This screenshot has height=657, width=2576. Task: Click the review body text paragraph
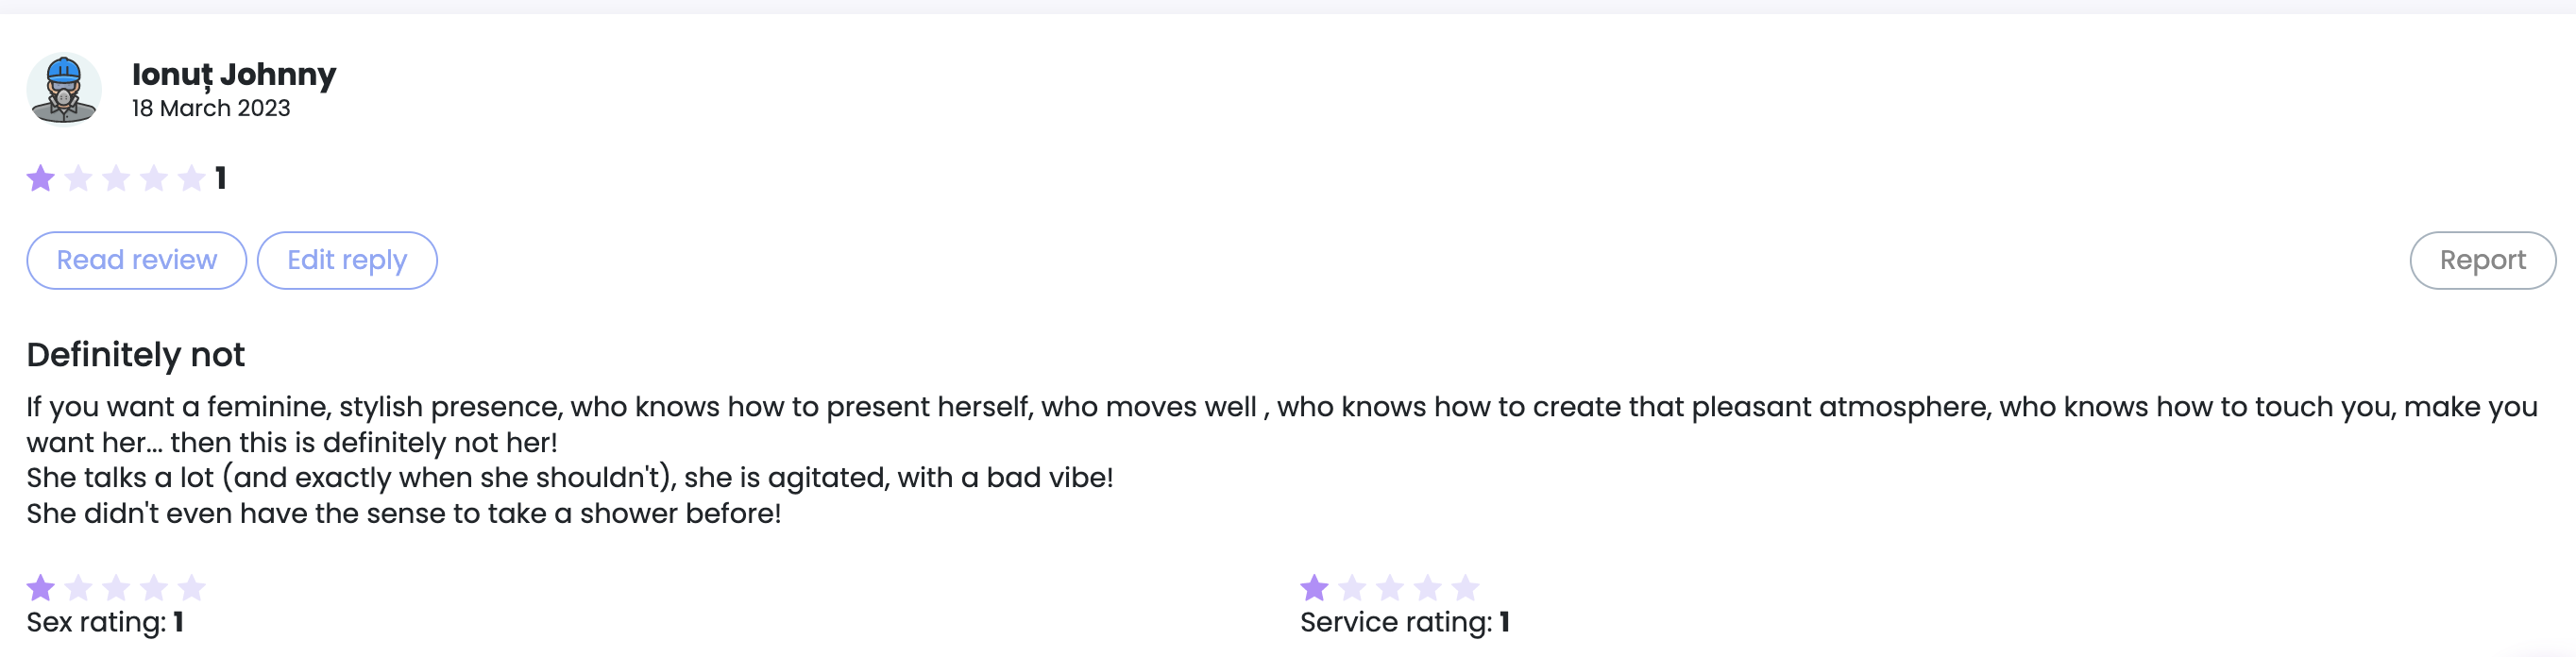click(x=1282, y=460)
